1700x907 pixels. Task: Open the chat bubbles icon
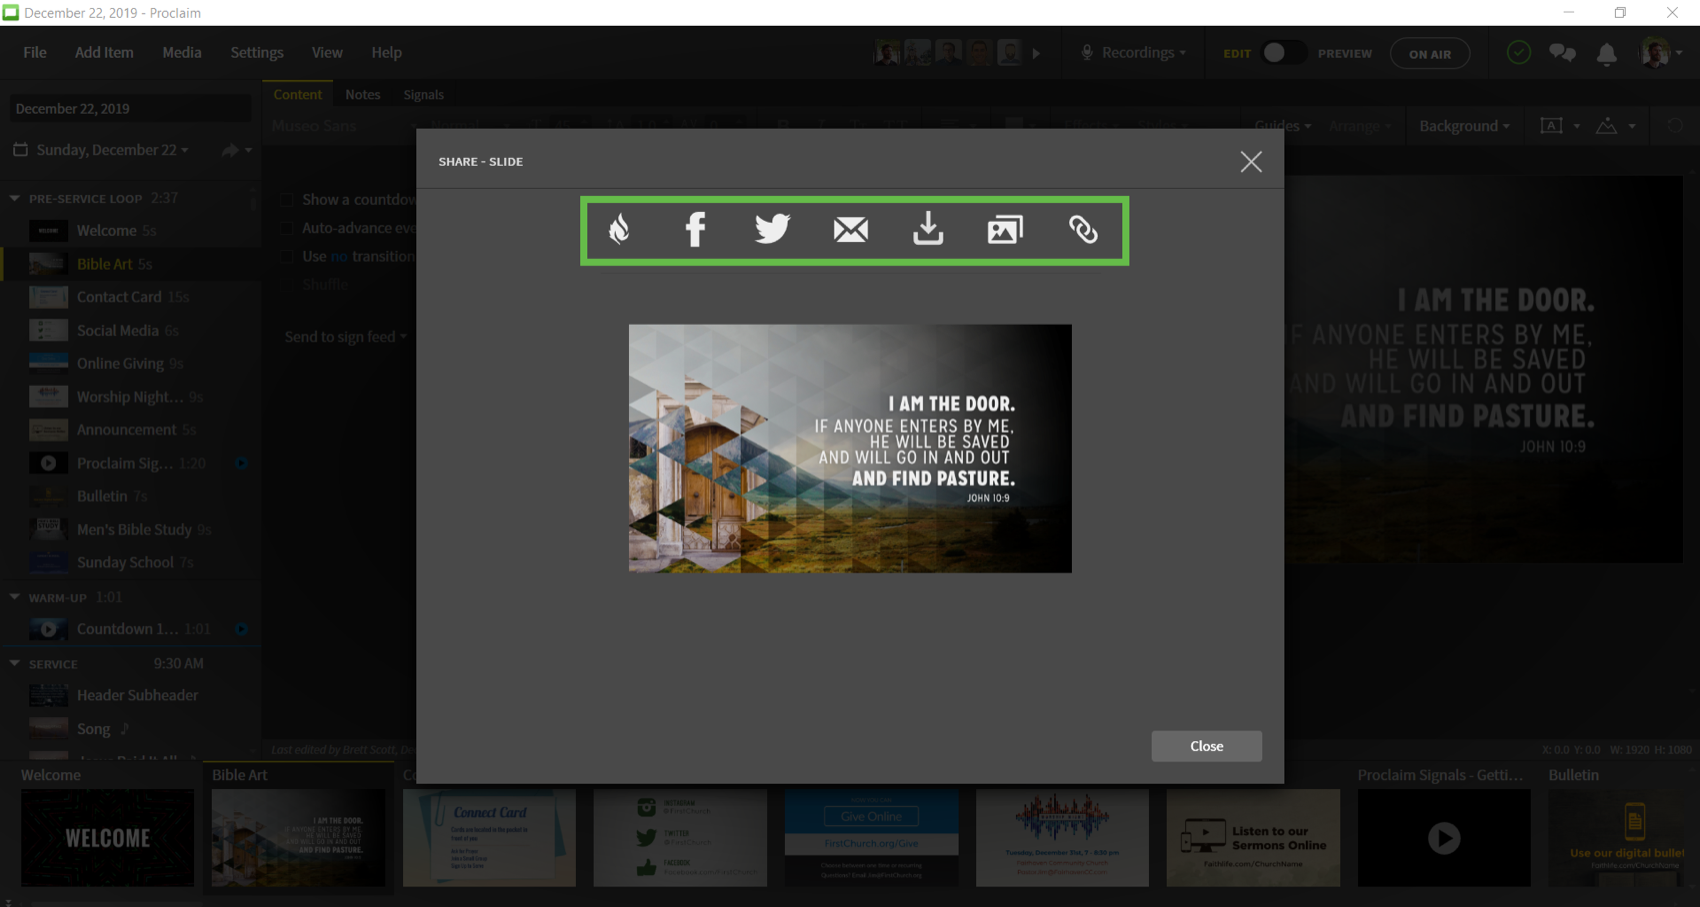click(1562, 53)
